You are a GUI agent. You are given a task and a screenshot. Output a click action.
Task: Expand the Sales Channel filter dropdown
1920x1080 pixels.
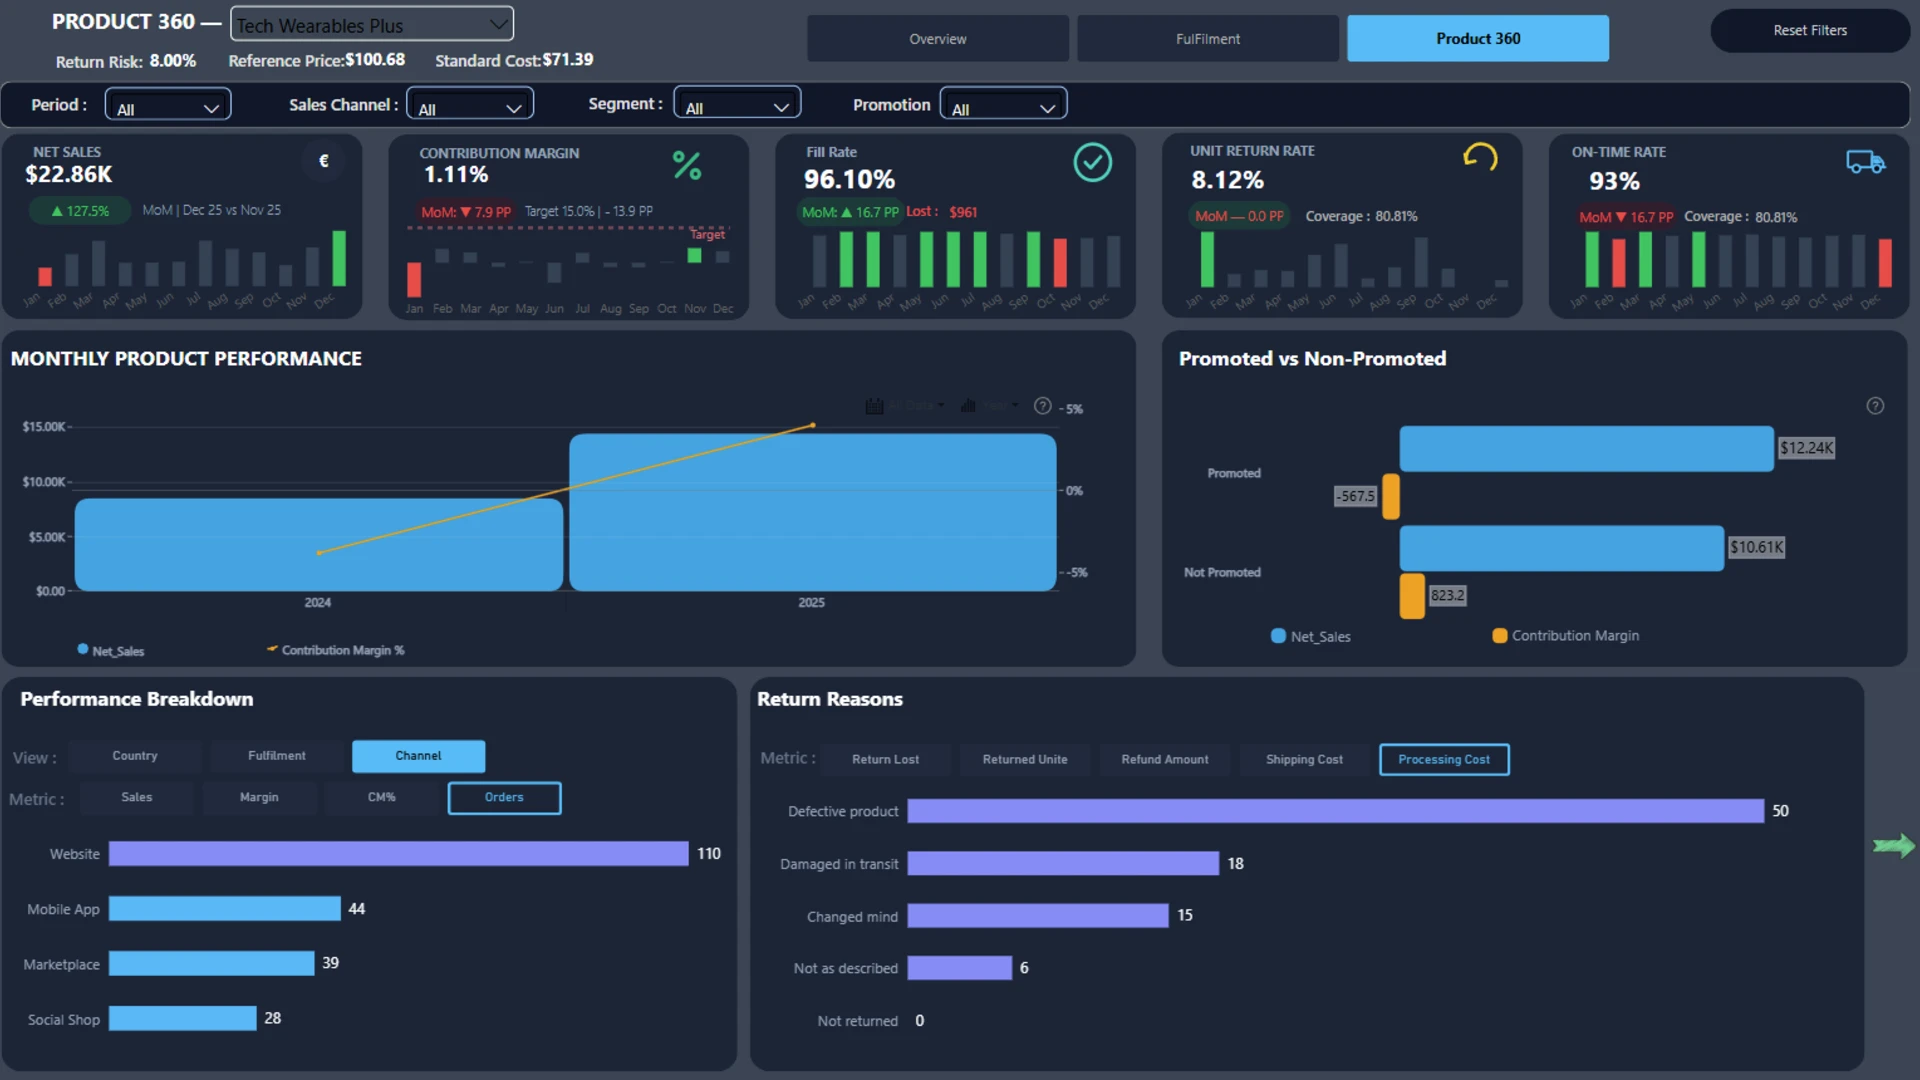pos(469,105)
